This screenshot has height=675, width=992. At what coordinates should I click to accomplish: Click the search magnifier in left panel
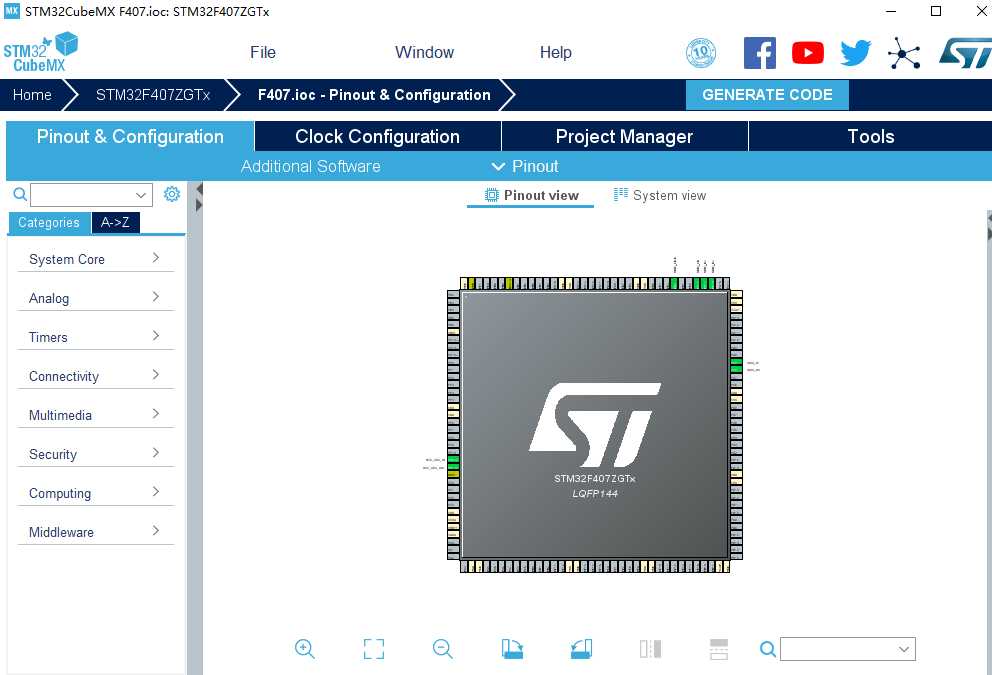point(20,194)
